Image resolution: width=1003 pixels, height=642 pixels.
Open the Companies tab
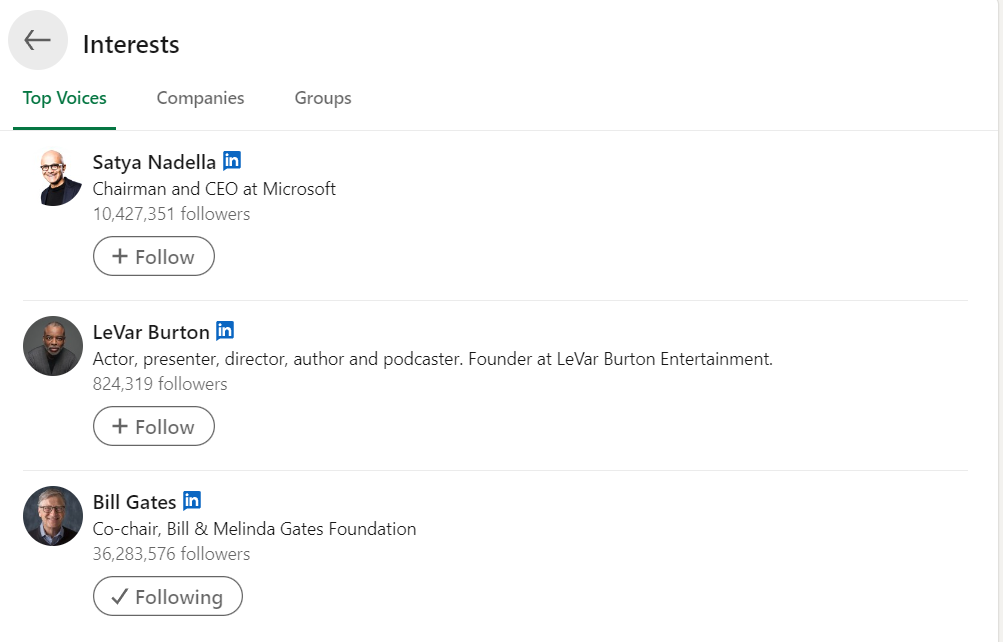click(200, 98)
